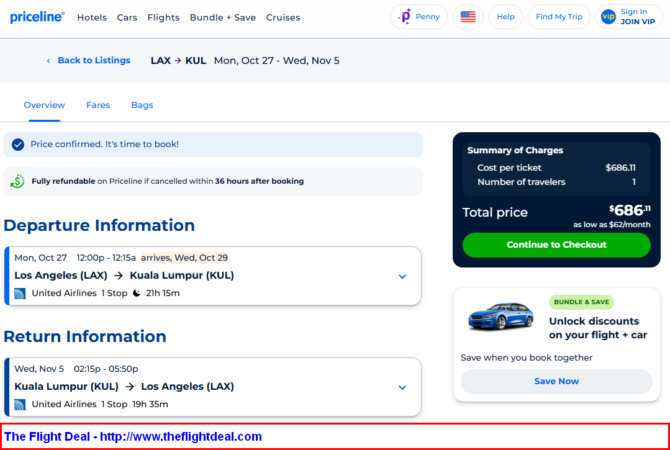This screenshot has width=670, height=450.
Task: Click 'arrives, Wed, Oct 29' label
Action: tap(184, 258)
